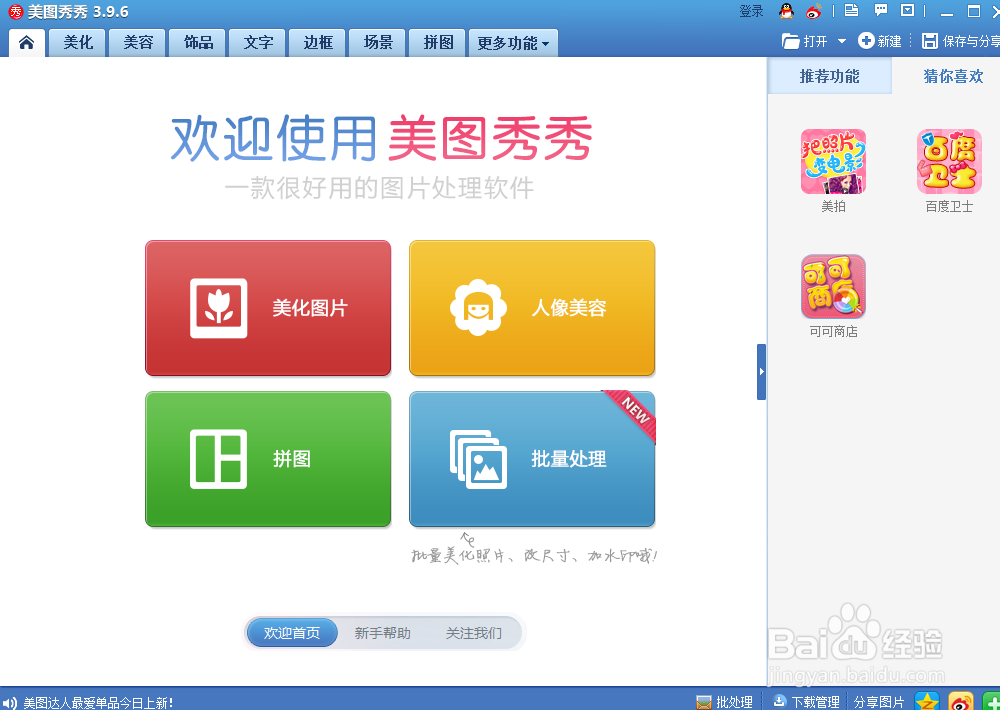Viewport: 1000px width, 710px height.
Task: Log in with the Weibo icon in title bar
Action: (x=813, y=11)
